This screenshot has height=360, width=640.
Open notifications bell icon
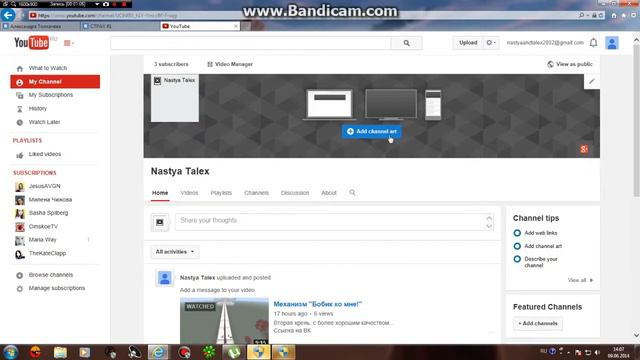pos(593,42)
